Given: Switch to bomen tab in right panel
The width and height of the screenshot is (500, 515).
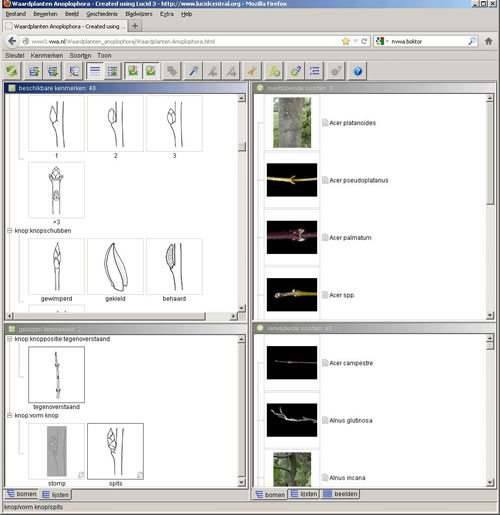Looking at the screenshot, I should click(x=270, y=495).
